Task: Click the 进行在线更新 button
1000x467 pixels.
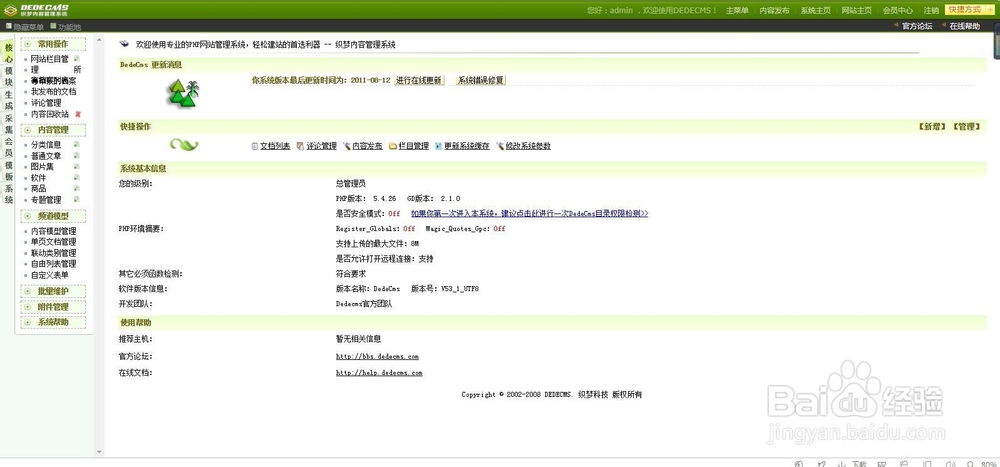Action: tap(418, 80)
